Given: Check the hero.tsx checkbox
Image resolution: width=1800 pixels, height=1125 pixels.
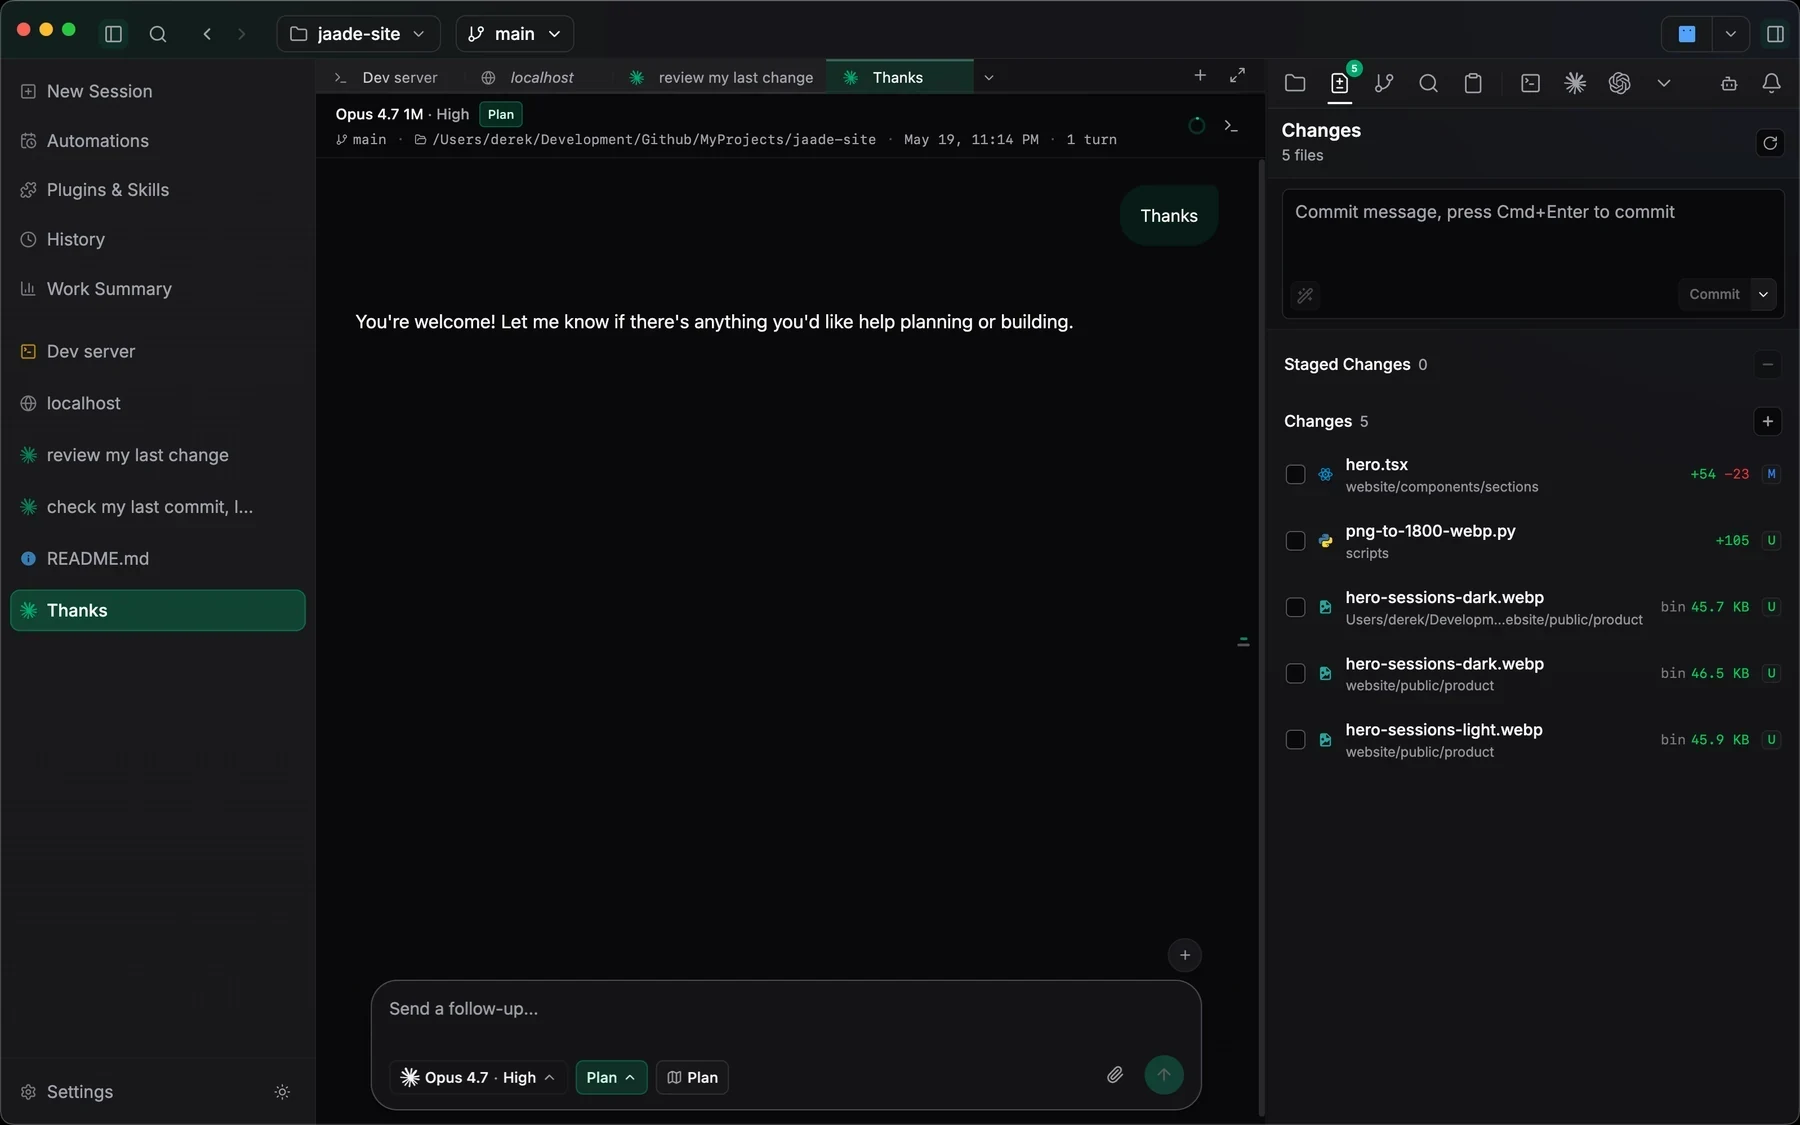Looking at the screenshot, I should [x=1295, y=474].
